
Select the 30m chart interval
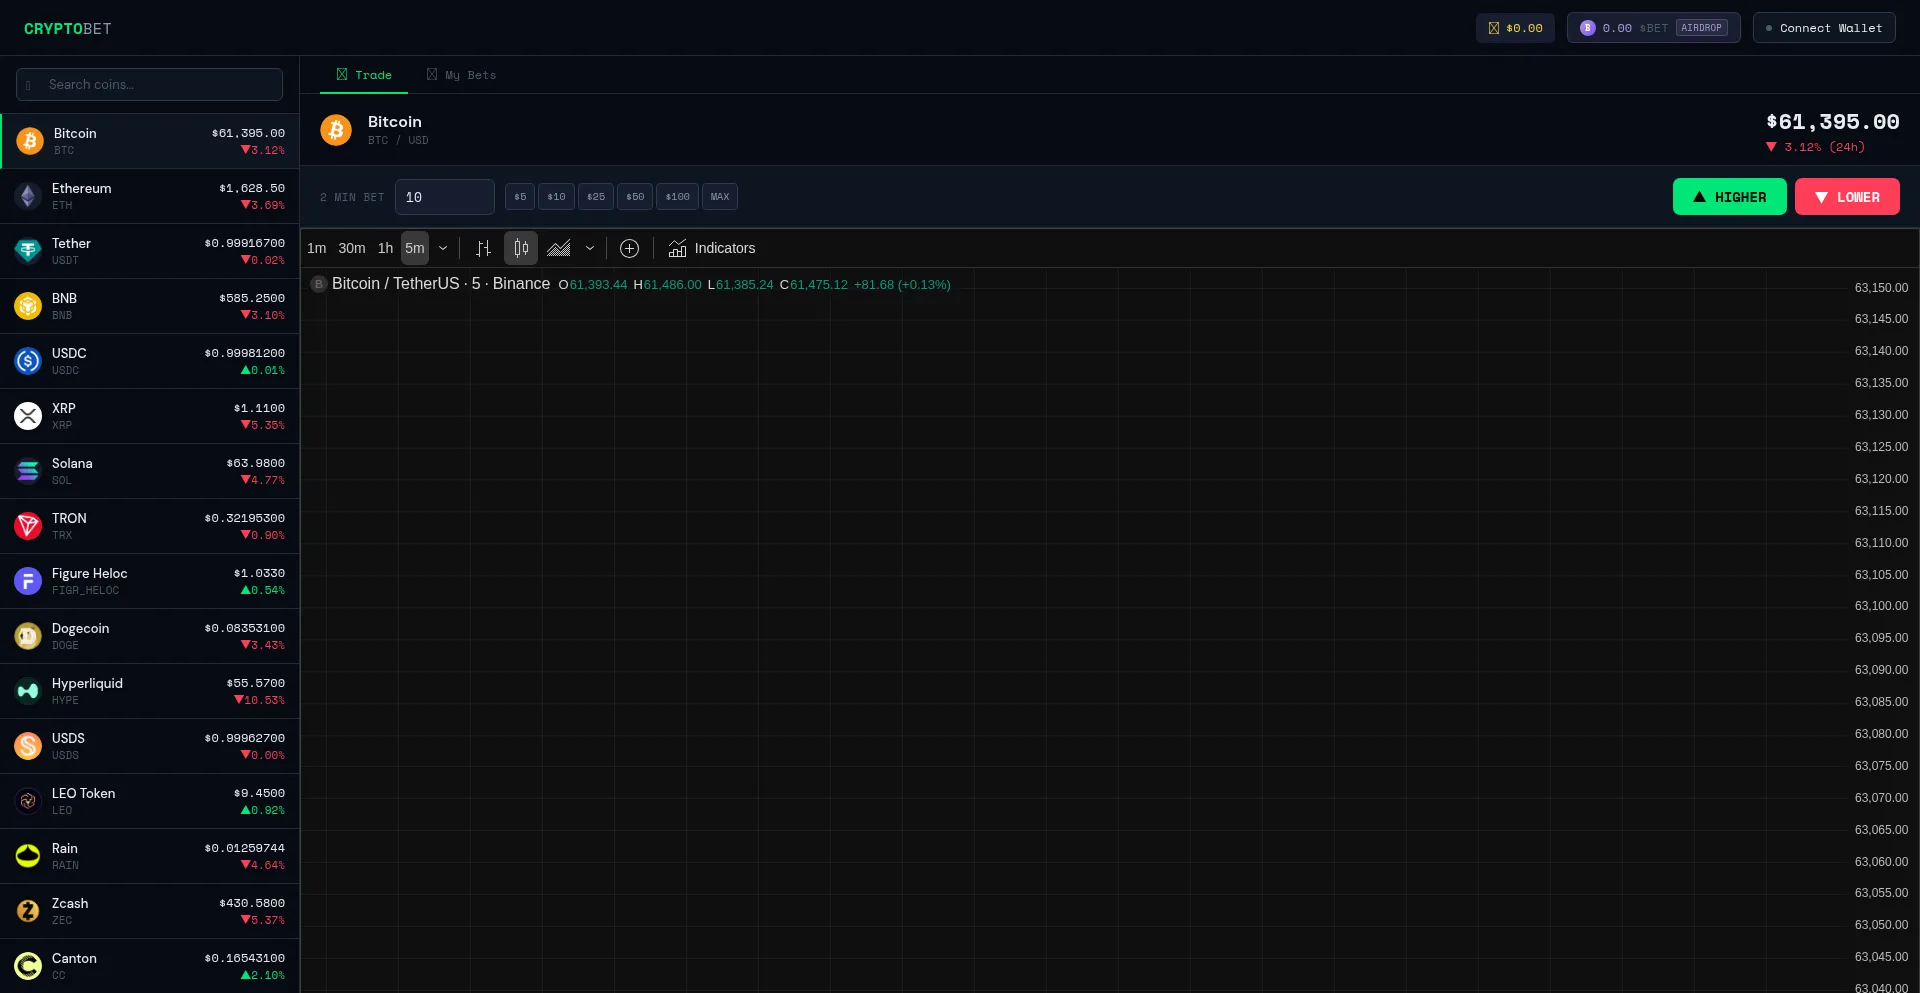tap(352, 248)
